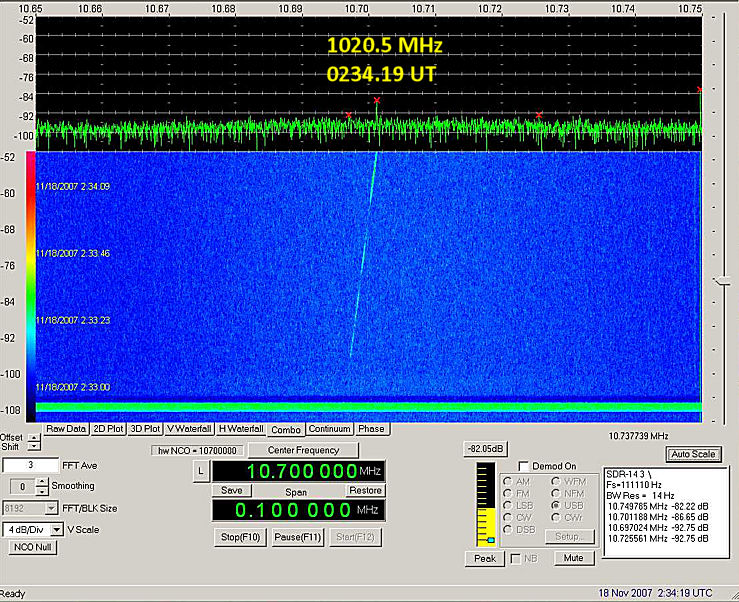Click the -82.05dB level readout button
Image resolution: width=739 pixels, height=602 pixels.
click(x=485, y=449)
